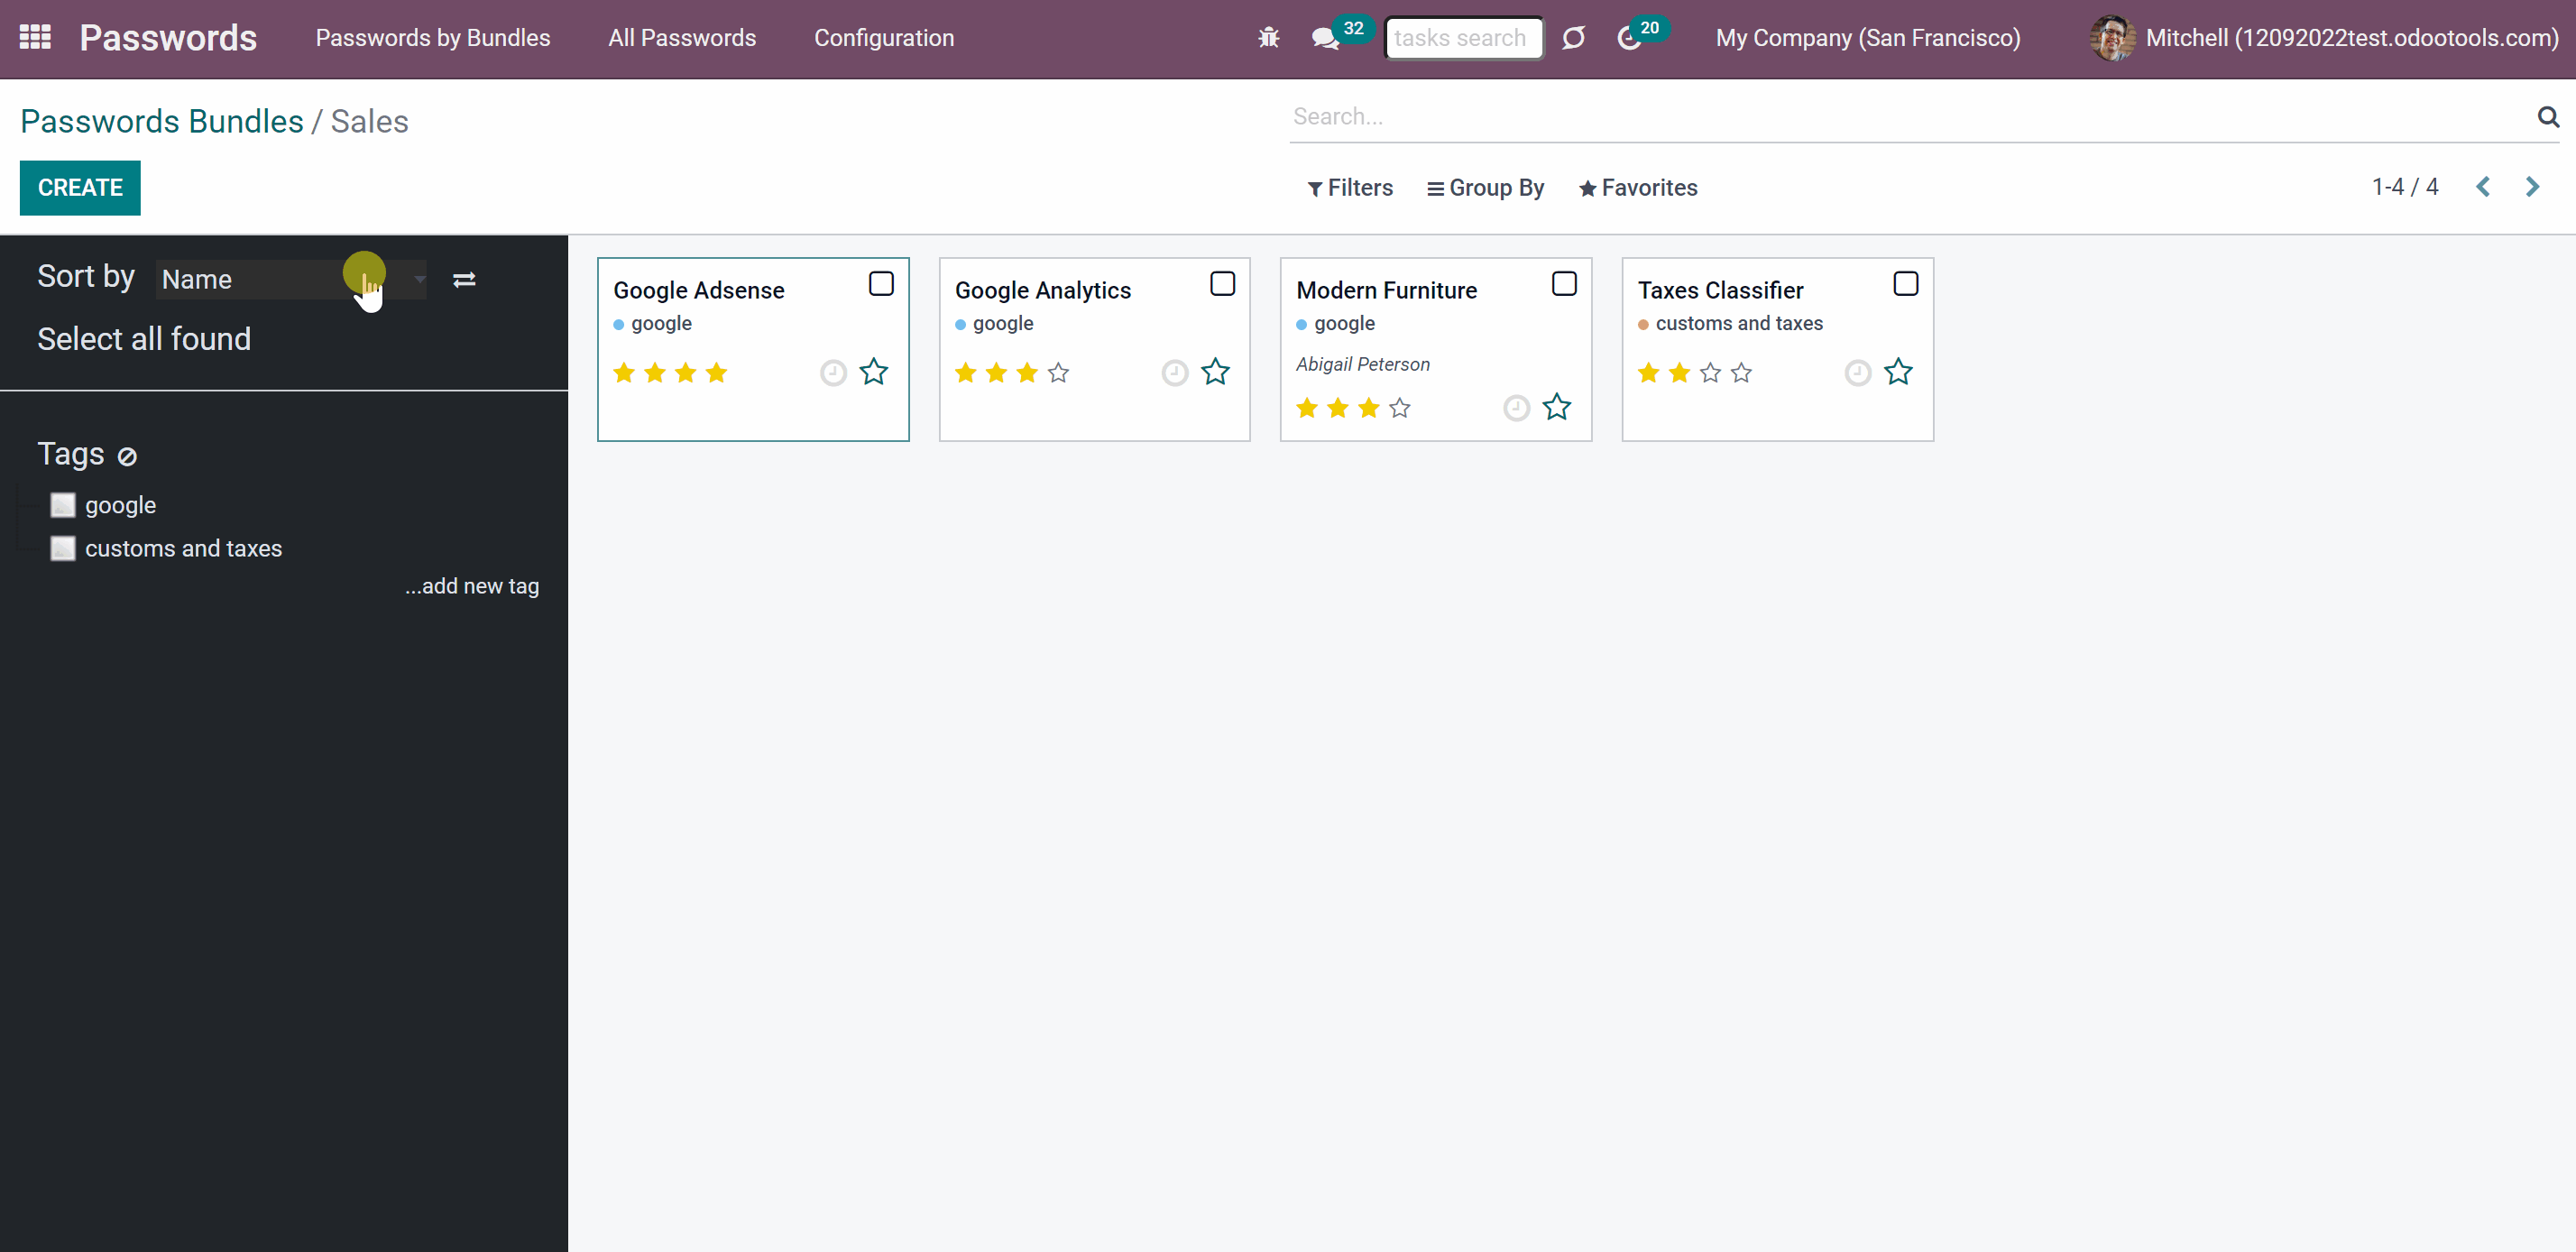
Task: Select the Taxes Classifier card checkbox
Action: [x=1906, y=284]
